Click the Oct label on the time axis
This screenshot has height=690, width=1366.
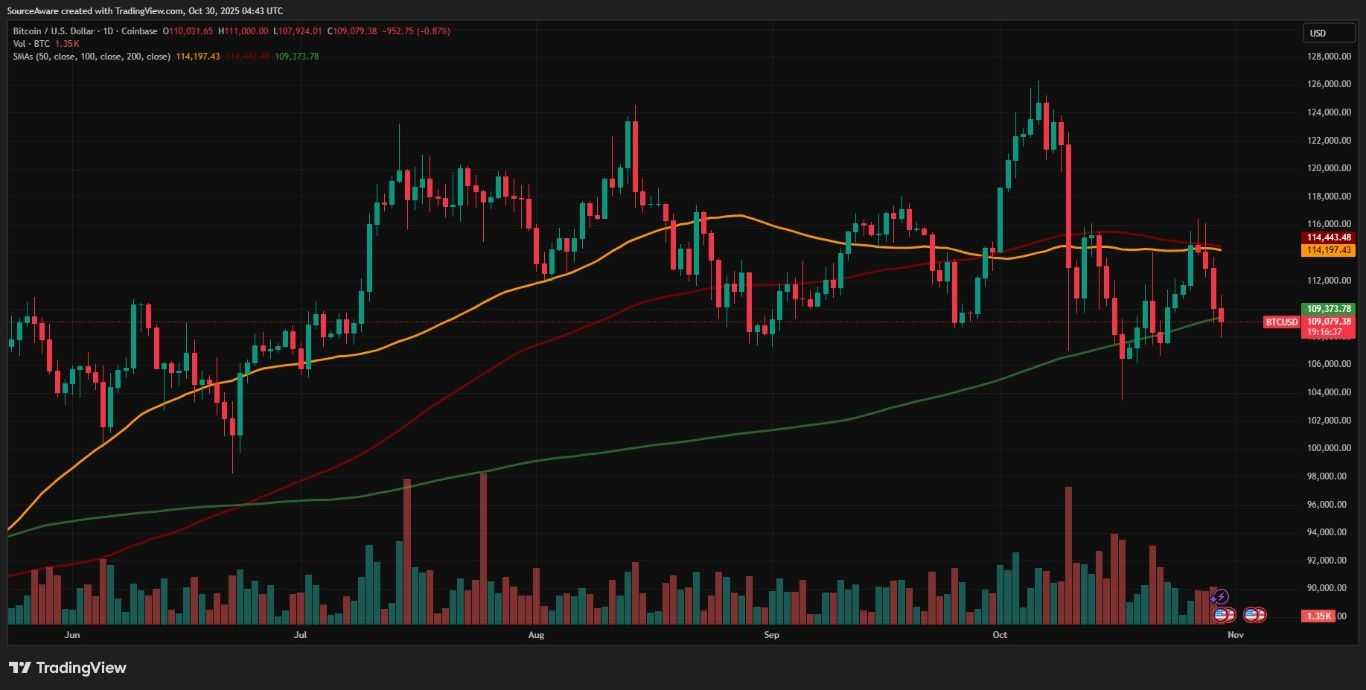click(1000, 634)
